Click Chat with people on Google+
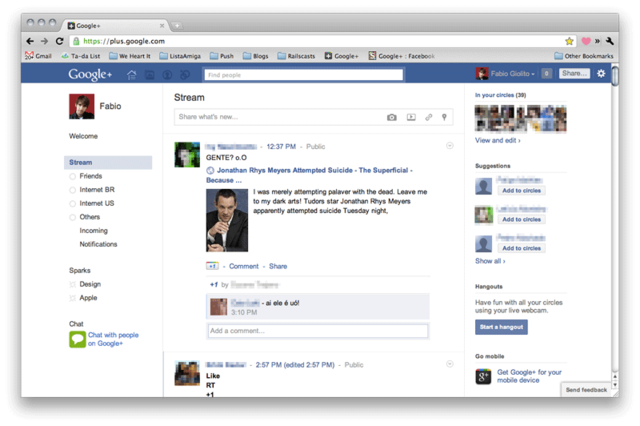The image size is (640, 426). tap(113, 339)
